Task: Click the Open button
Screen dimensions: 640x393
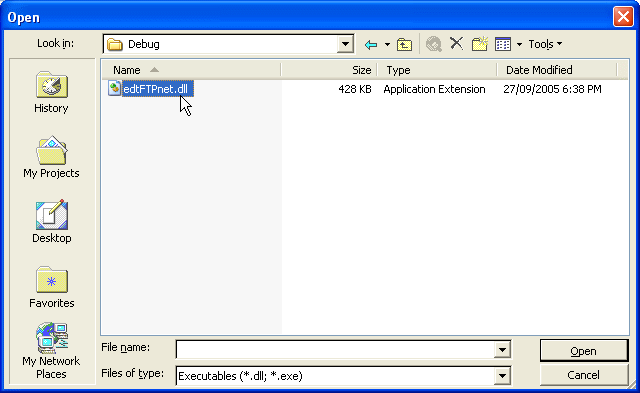Action: (x=584, y=351)
